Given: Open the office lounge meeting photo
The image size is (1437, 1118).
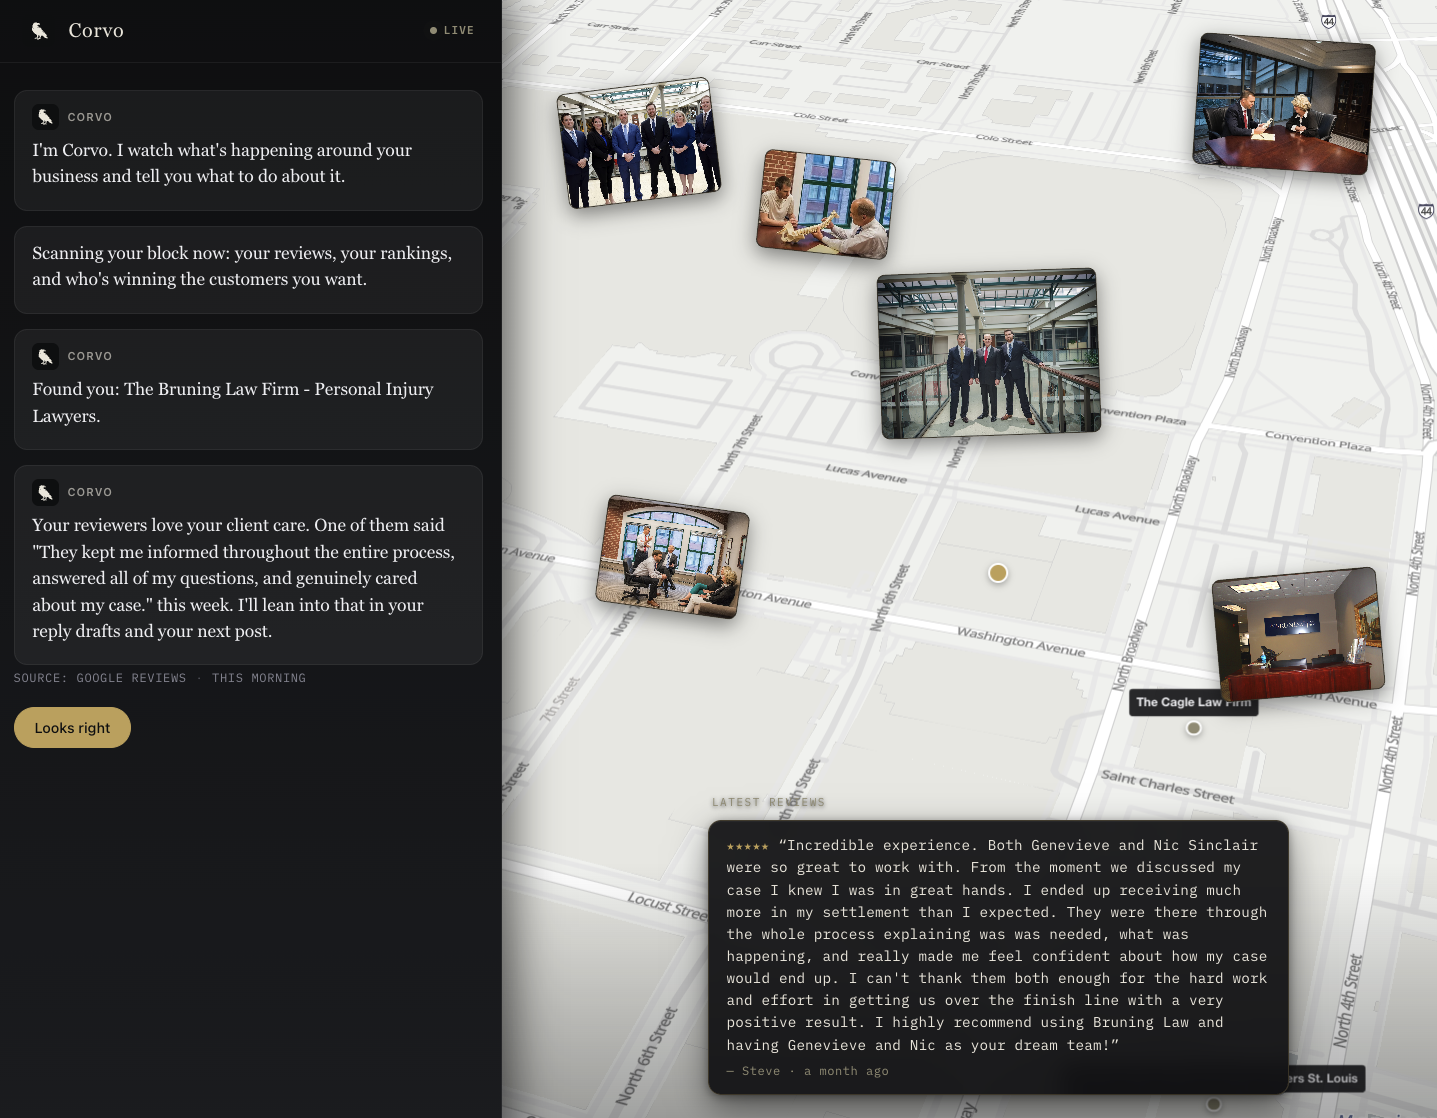Looking at the screenshot, I should pos(672,556).
